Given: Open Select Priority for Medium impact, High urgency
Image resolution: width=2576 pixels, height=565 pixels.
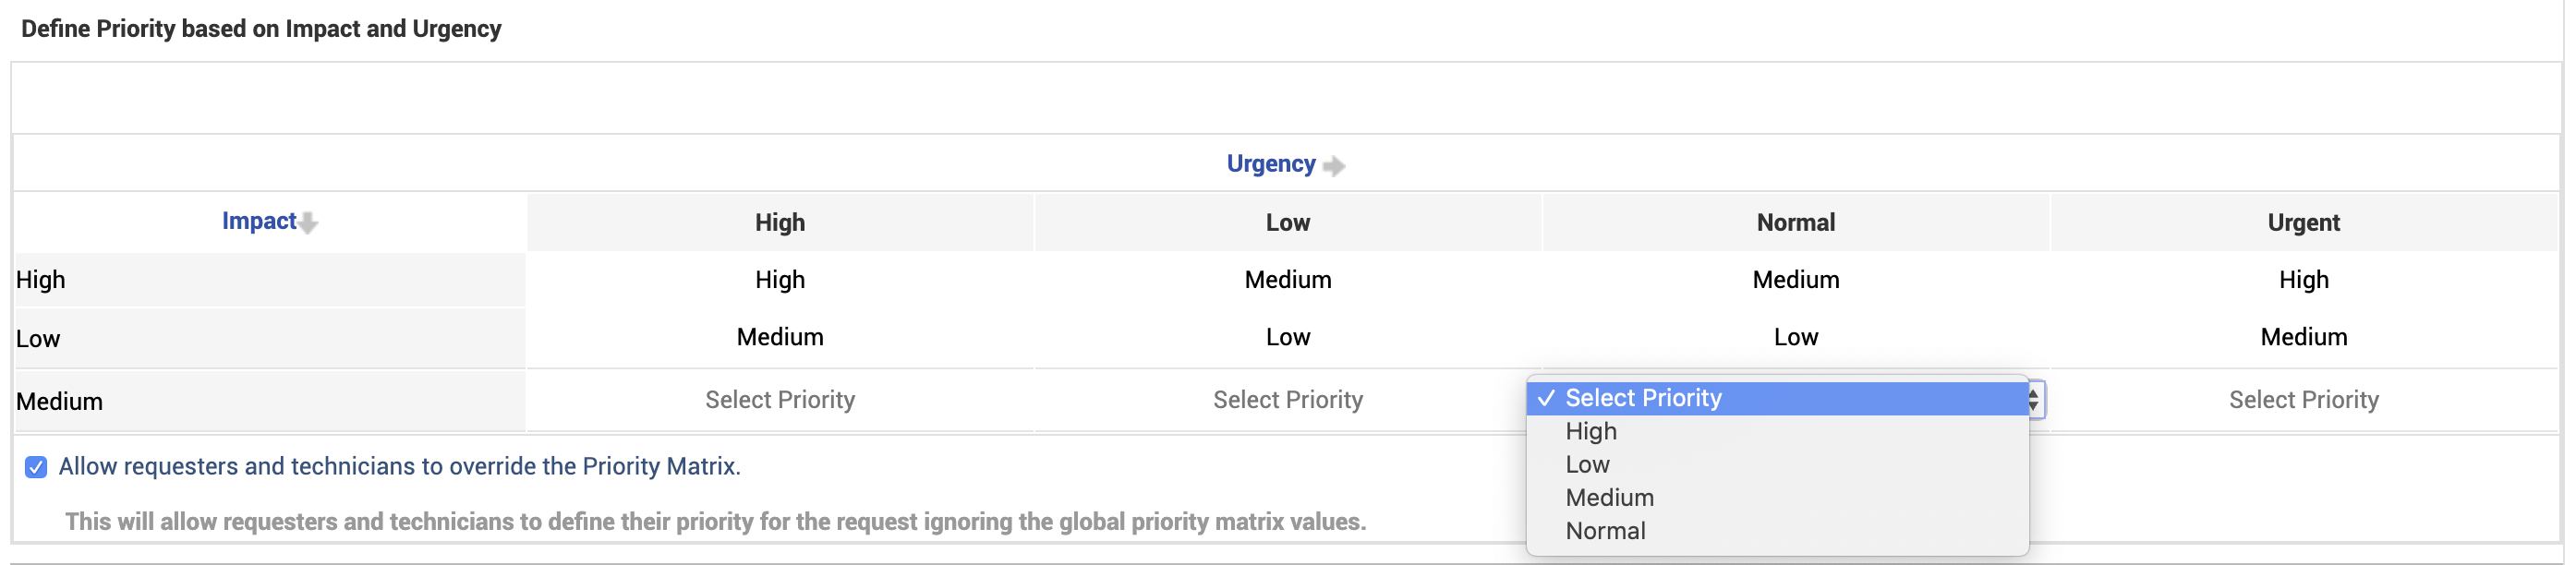Looking at the screenshot, I should (779, 400).
